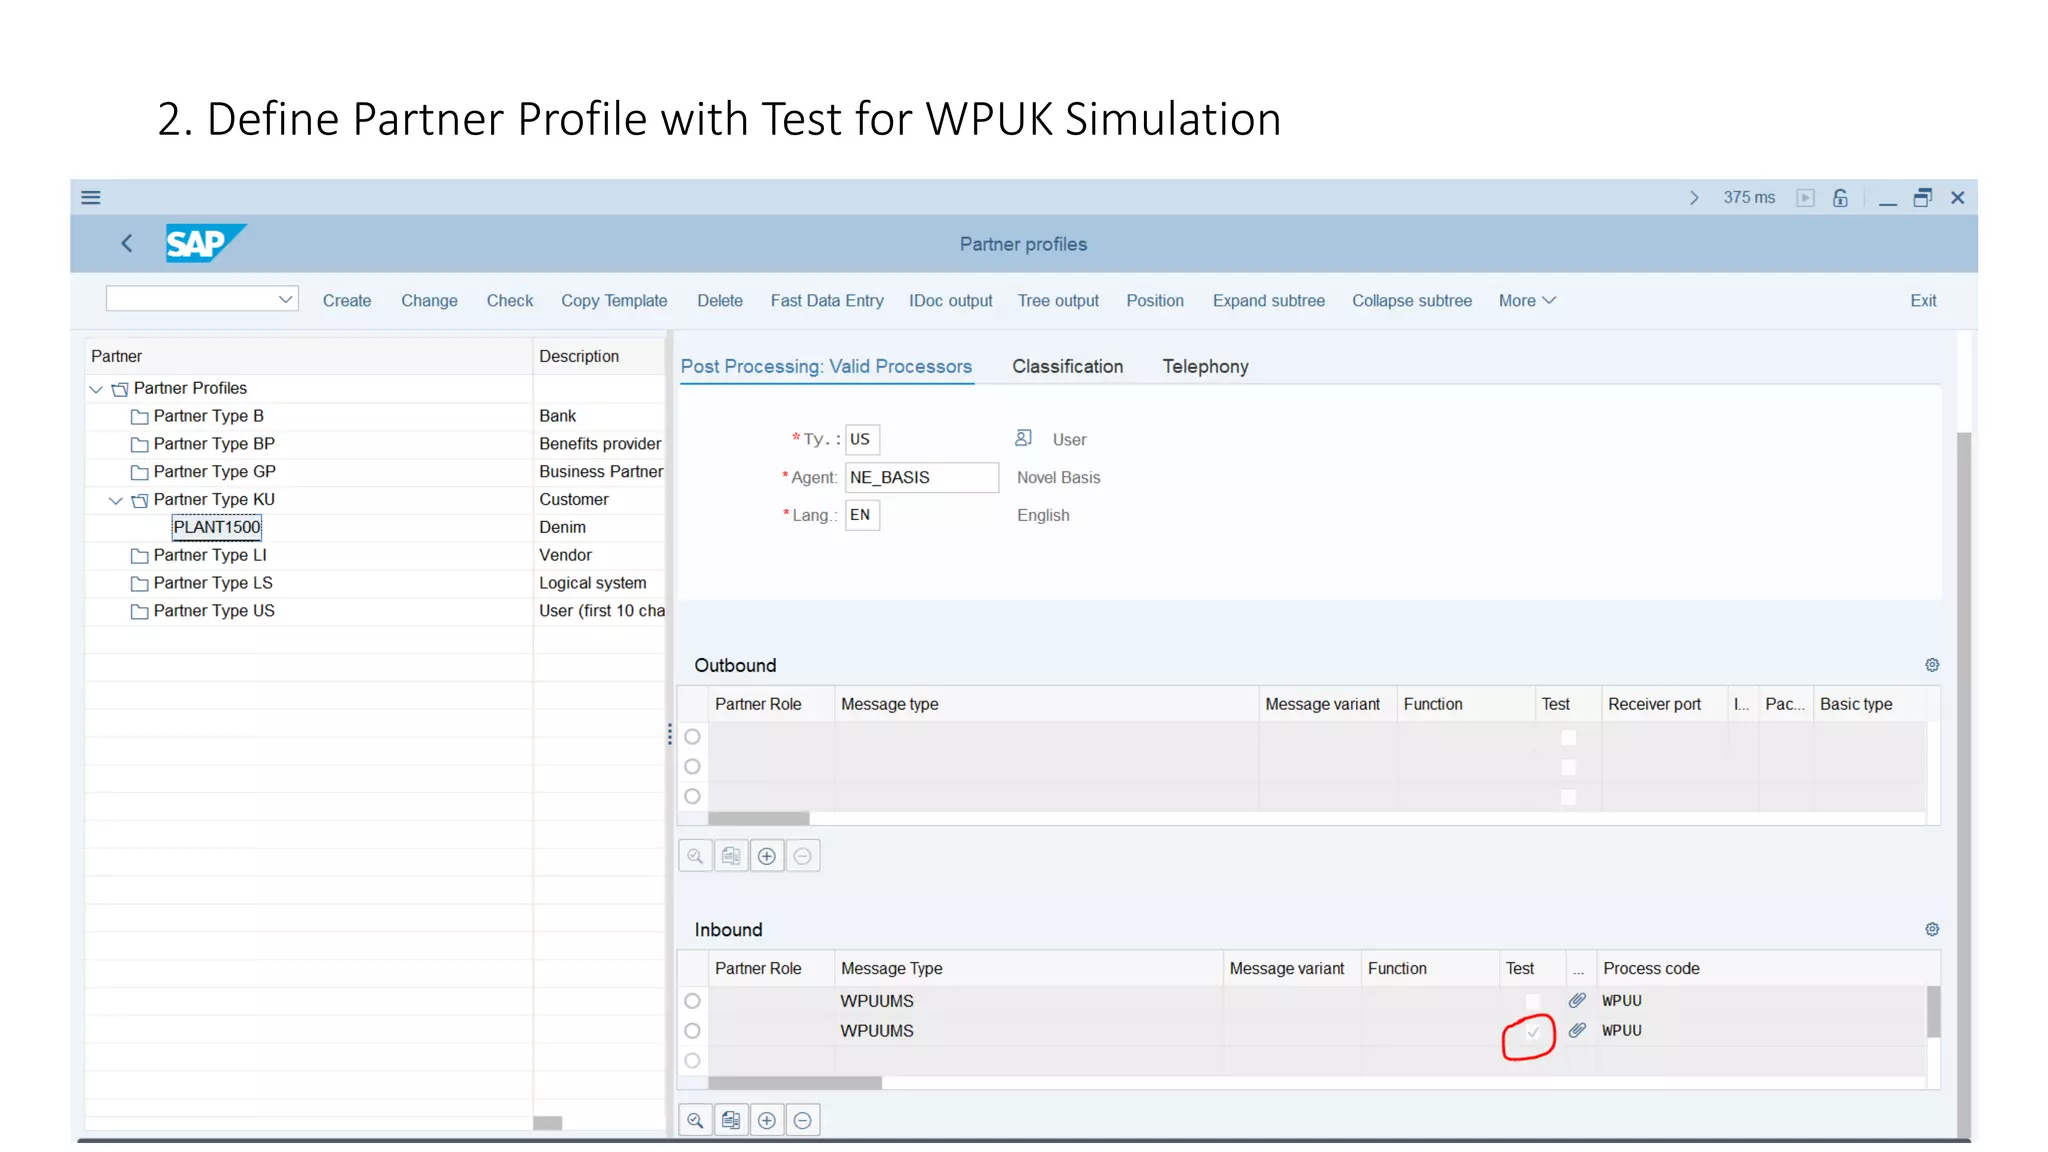This screenshot has height=1152, width=2048.
Task: Click the Inbound detail magnifier icon
Action: (x=695, y=1121)
